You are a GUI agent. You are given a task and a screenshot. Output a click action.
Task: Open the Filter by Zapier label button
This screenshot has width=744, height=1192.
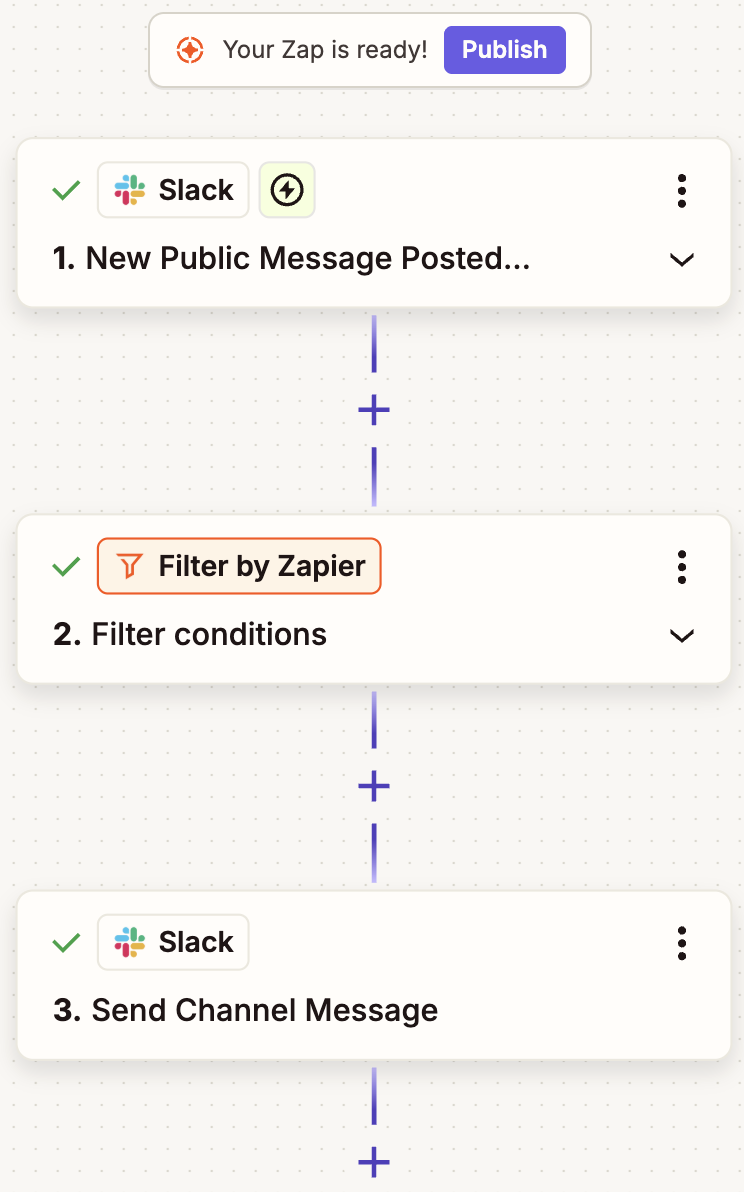tap(239, 566)
